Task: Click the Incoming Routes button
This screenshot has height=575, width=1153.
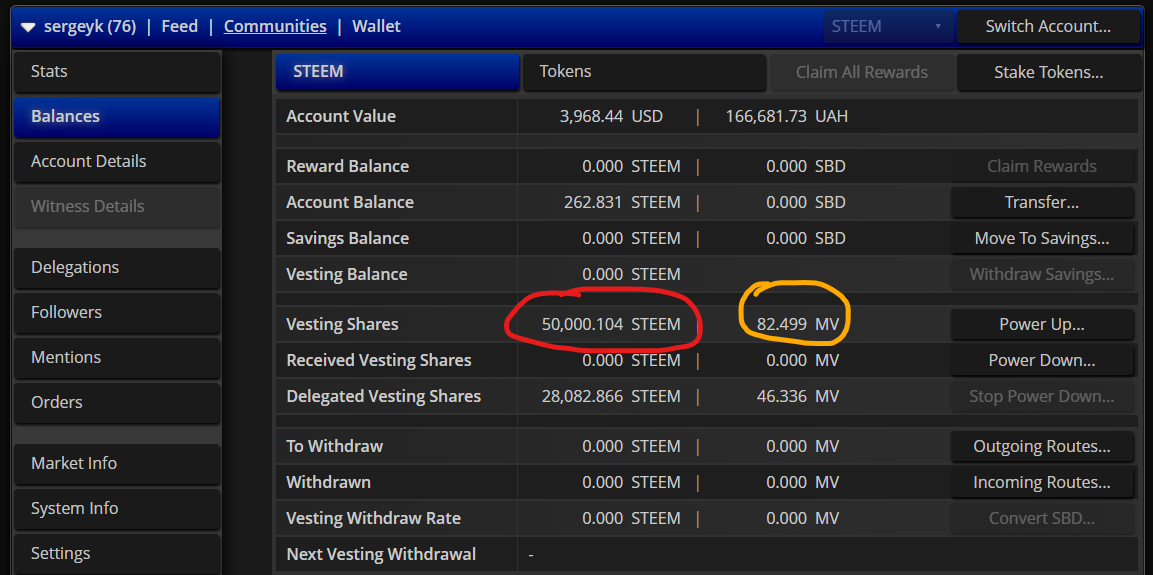Action: coord(1042,482)
